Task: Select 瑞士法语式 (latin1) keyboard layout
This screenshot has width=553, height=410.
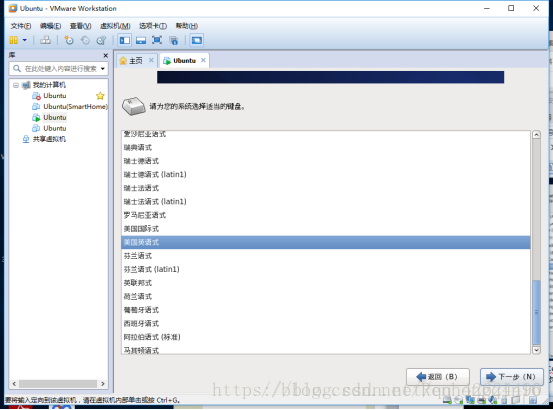Action: (x=326, y=202)
